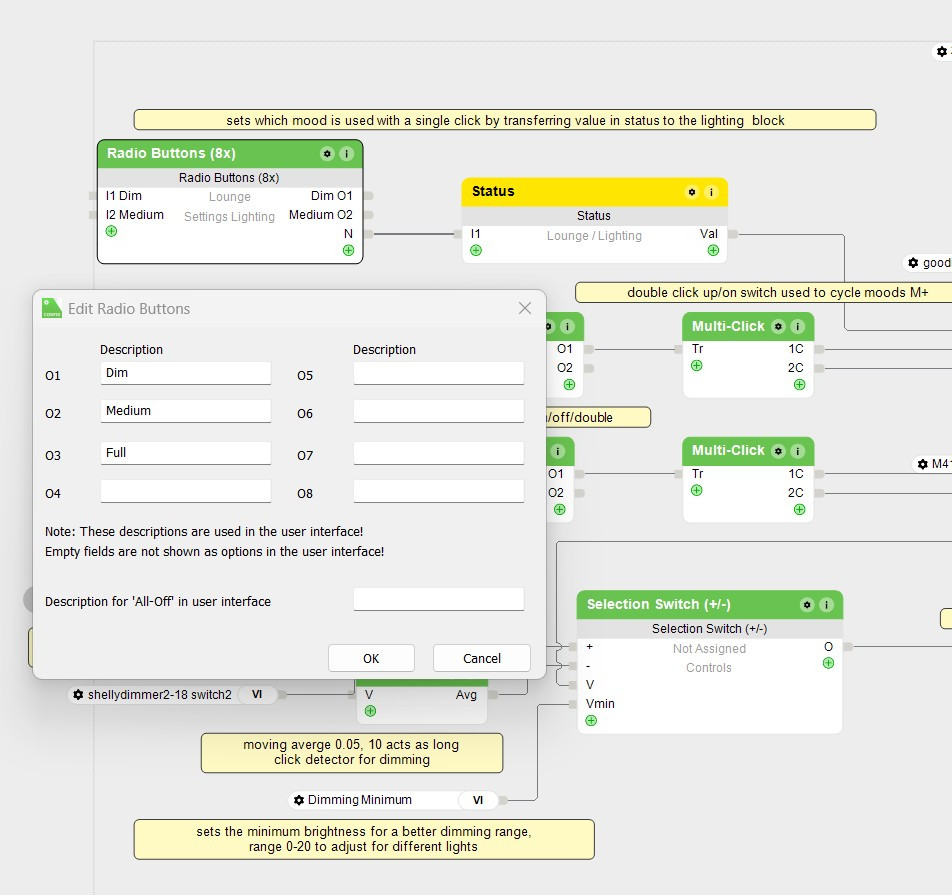Screen dimensions: 952x895
Task: Open gear on lower Multi-Click block
Action: (778, 451)
